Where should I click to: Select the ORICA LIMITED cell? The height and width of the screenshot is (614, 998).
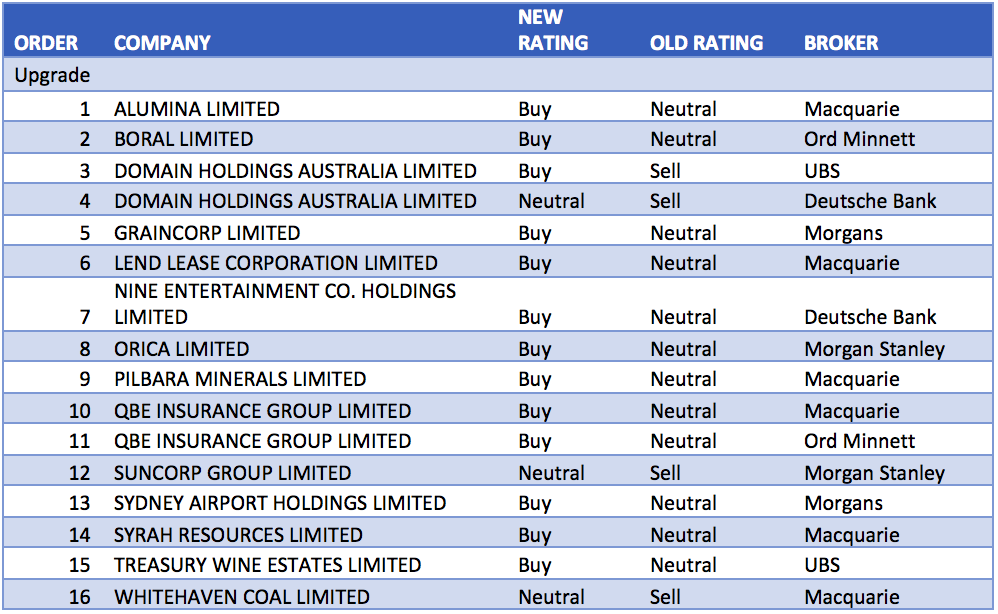click(182, 349)
